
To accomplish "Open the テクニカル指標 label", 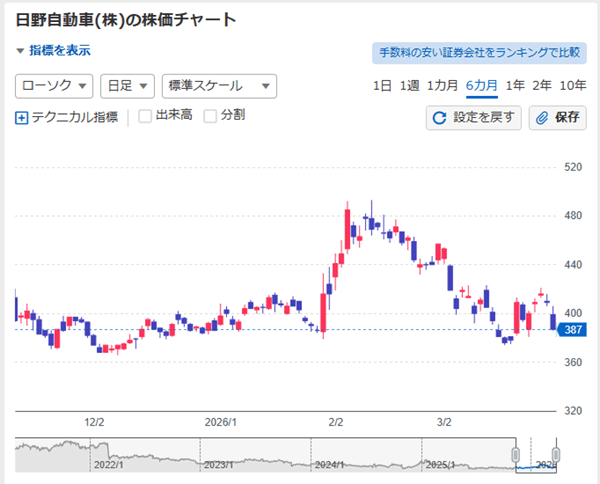I will 75,117.
